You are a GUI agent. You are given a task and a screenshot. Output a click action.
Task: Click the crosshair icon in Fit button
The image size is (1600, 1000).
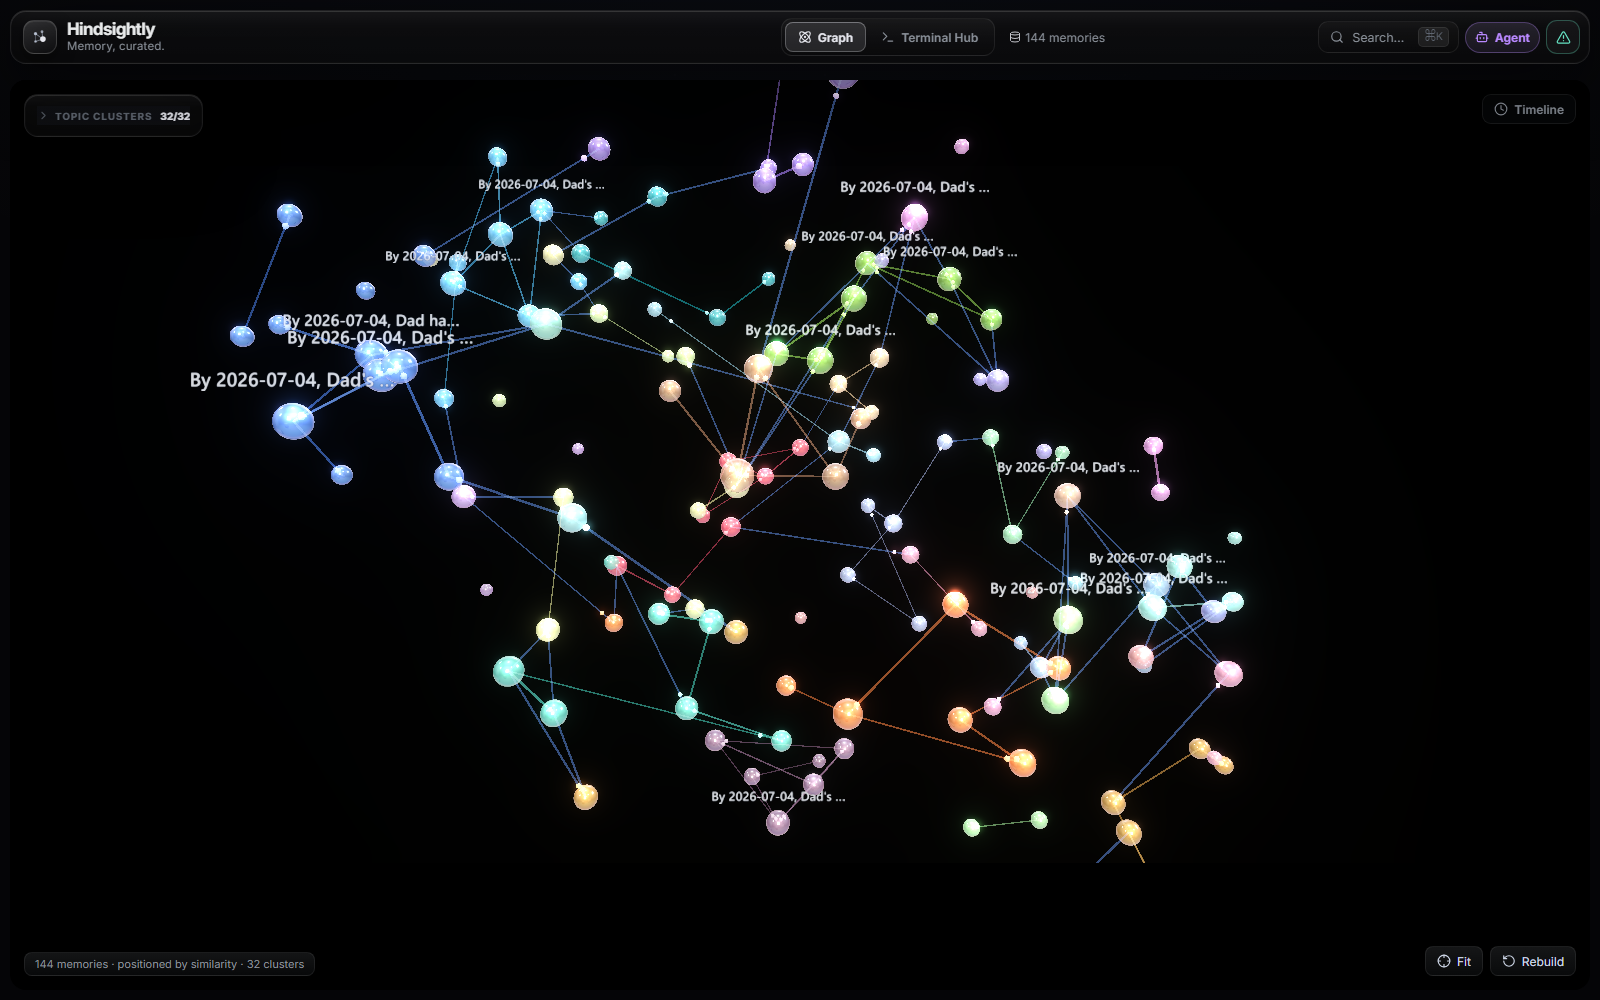1443,961
